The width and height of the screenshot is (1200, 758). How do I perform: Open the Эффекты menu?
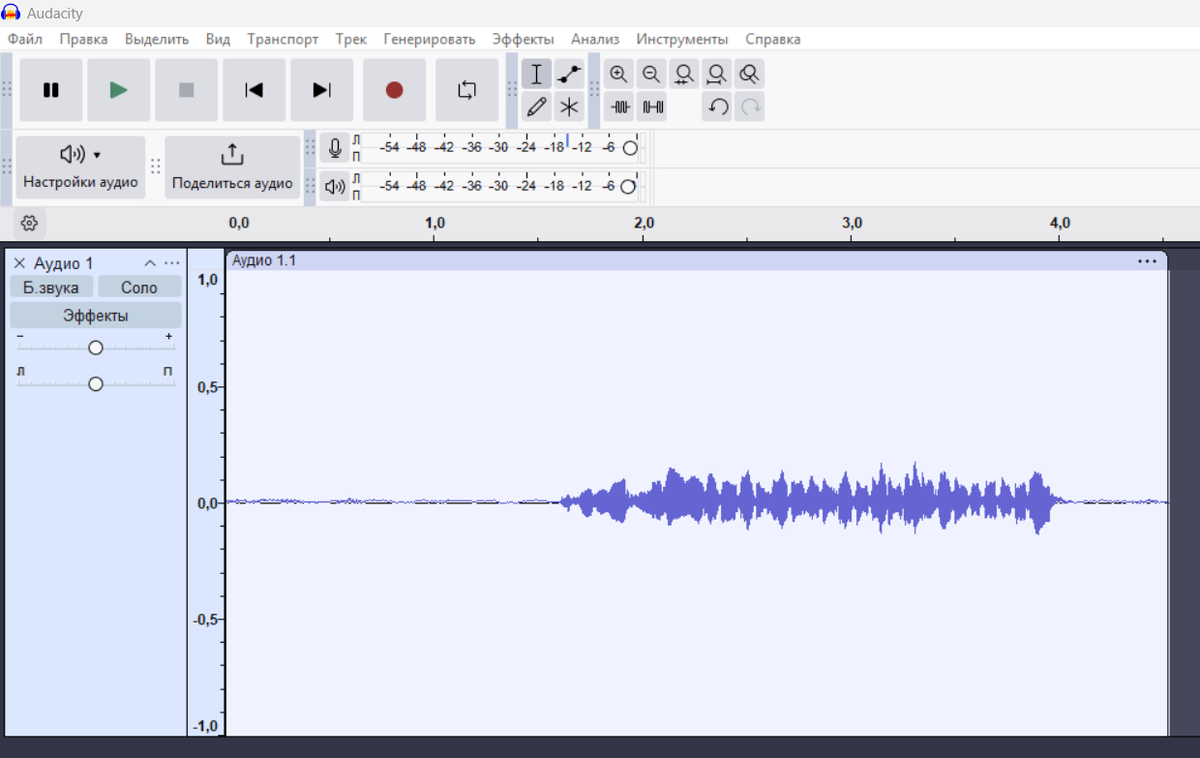(523, 39)
